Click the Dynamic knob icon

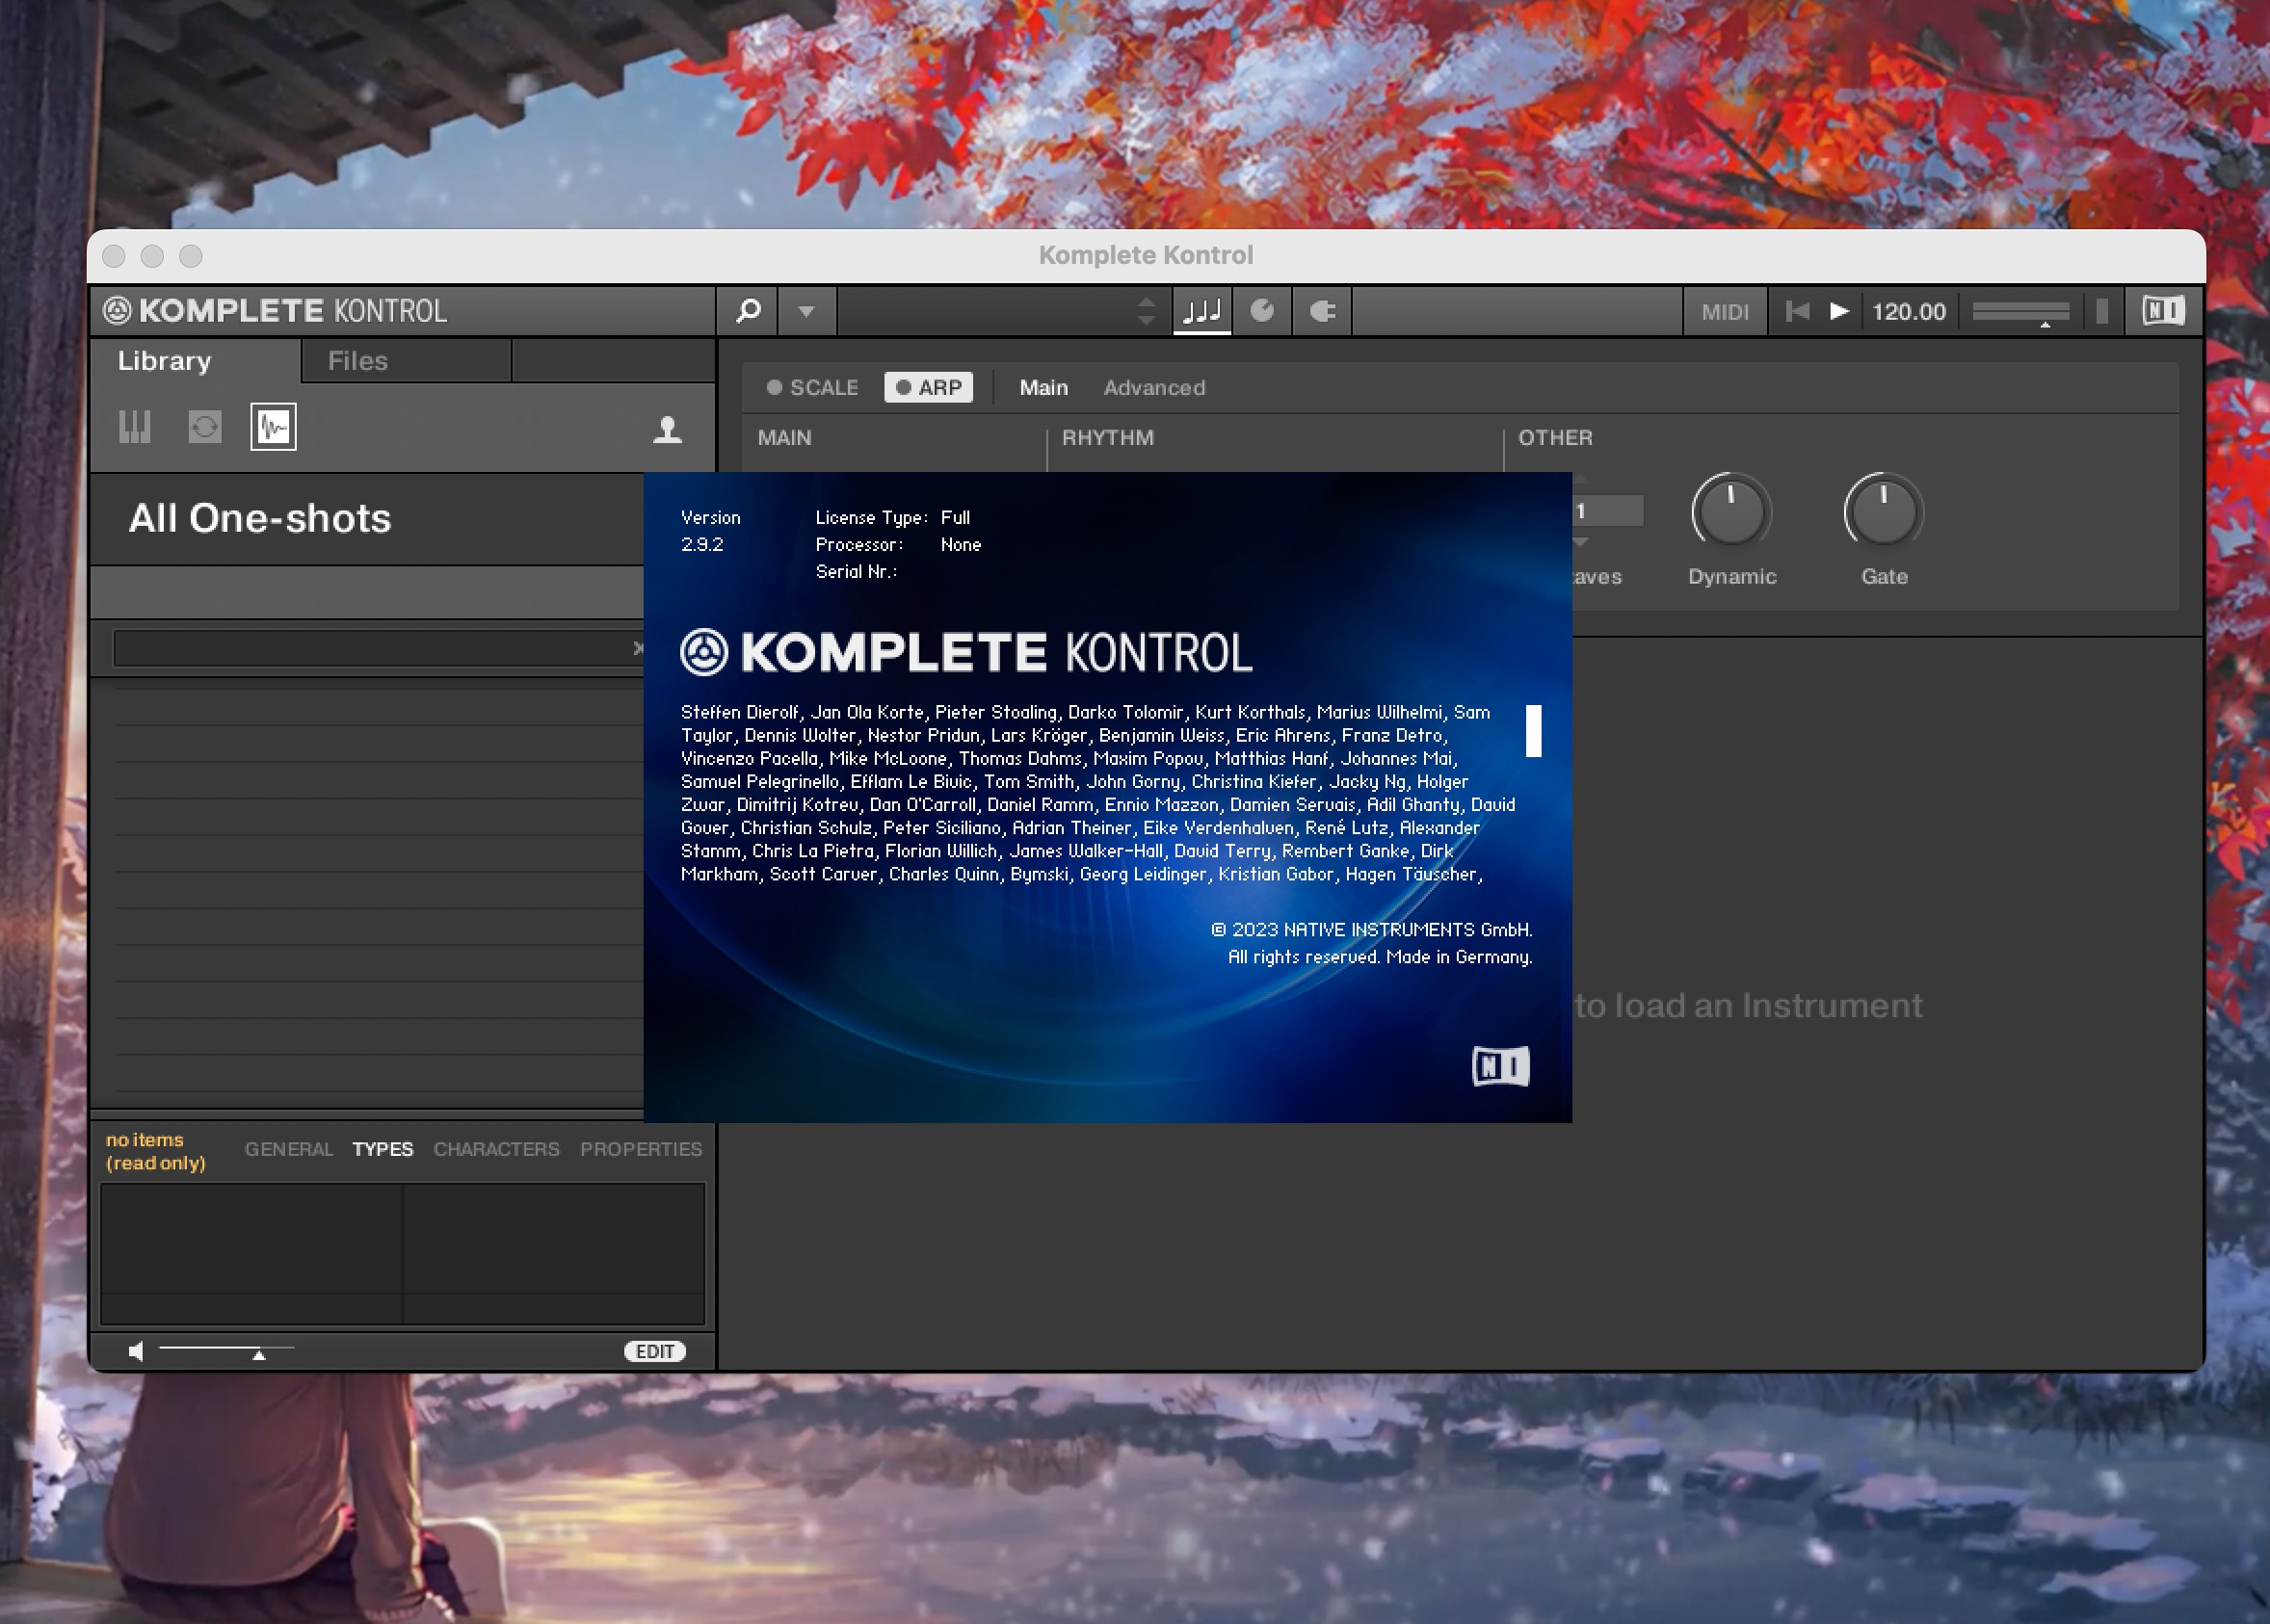(x=1730, y=516)
